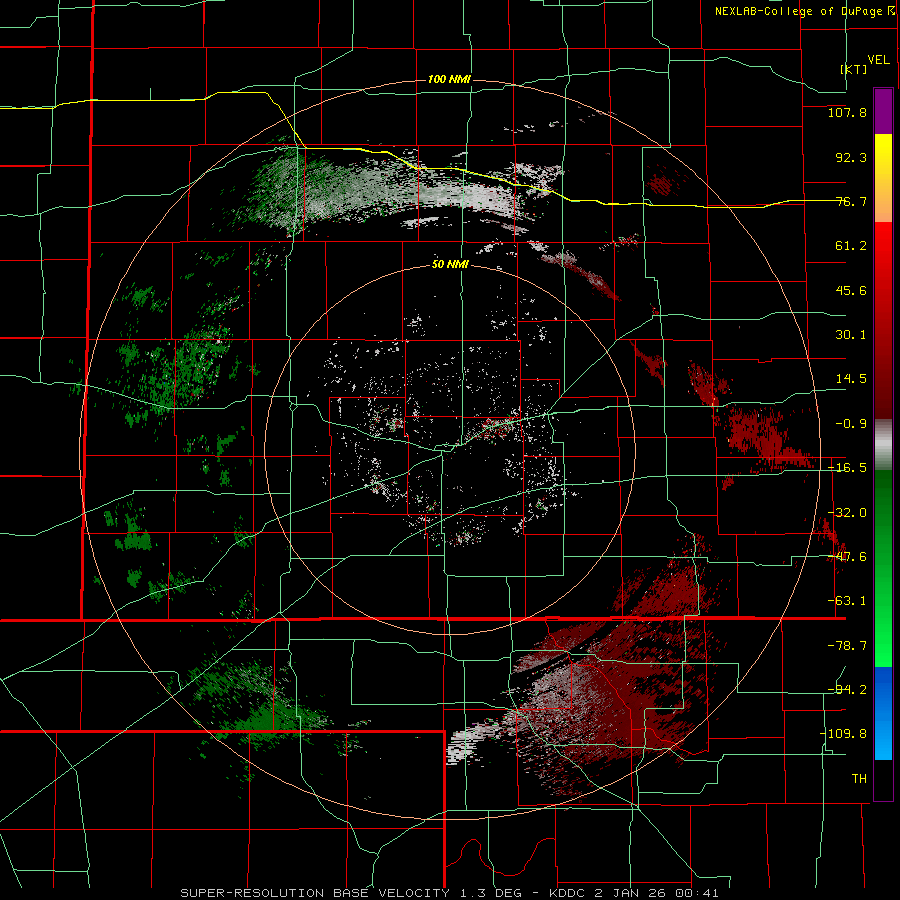Click the VEL legend title
The image size is (900, 900).
tap(878, 60)
